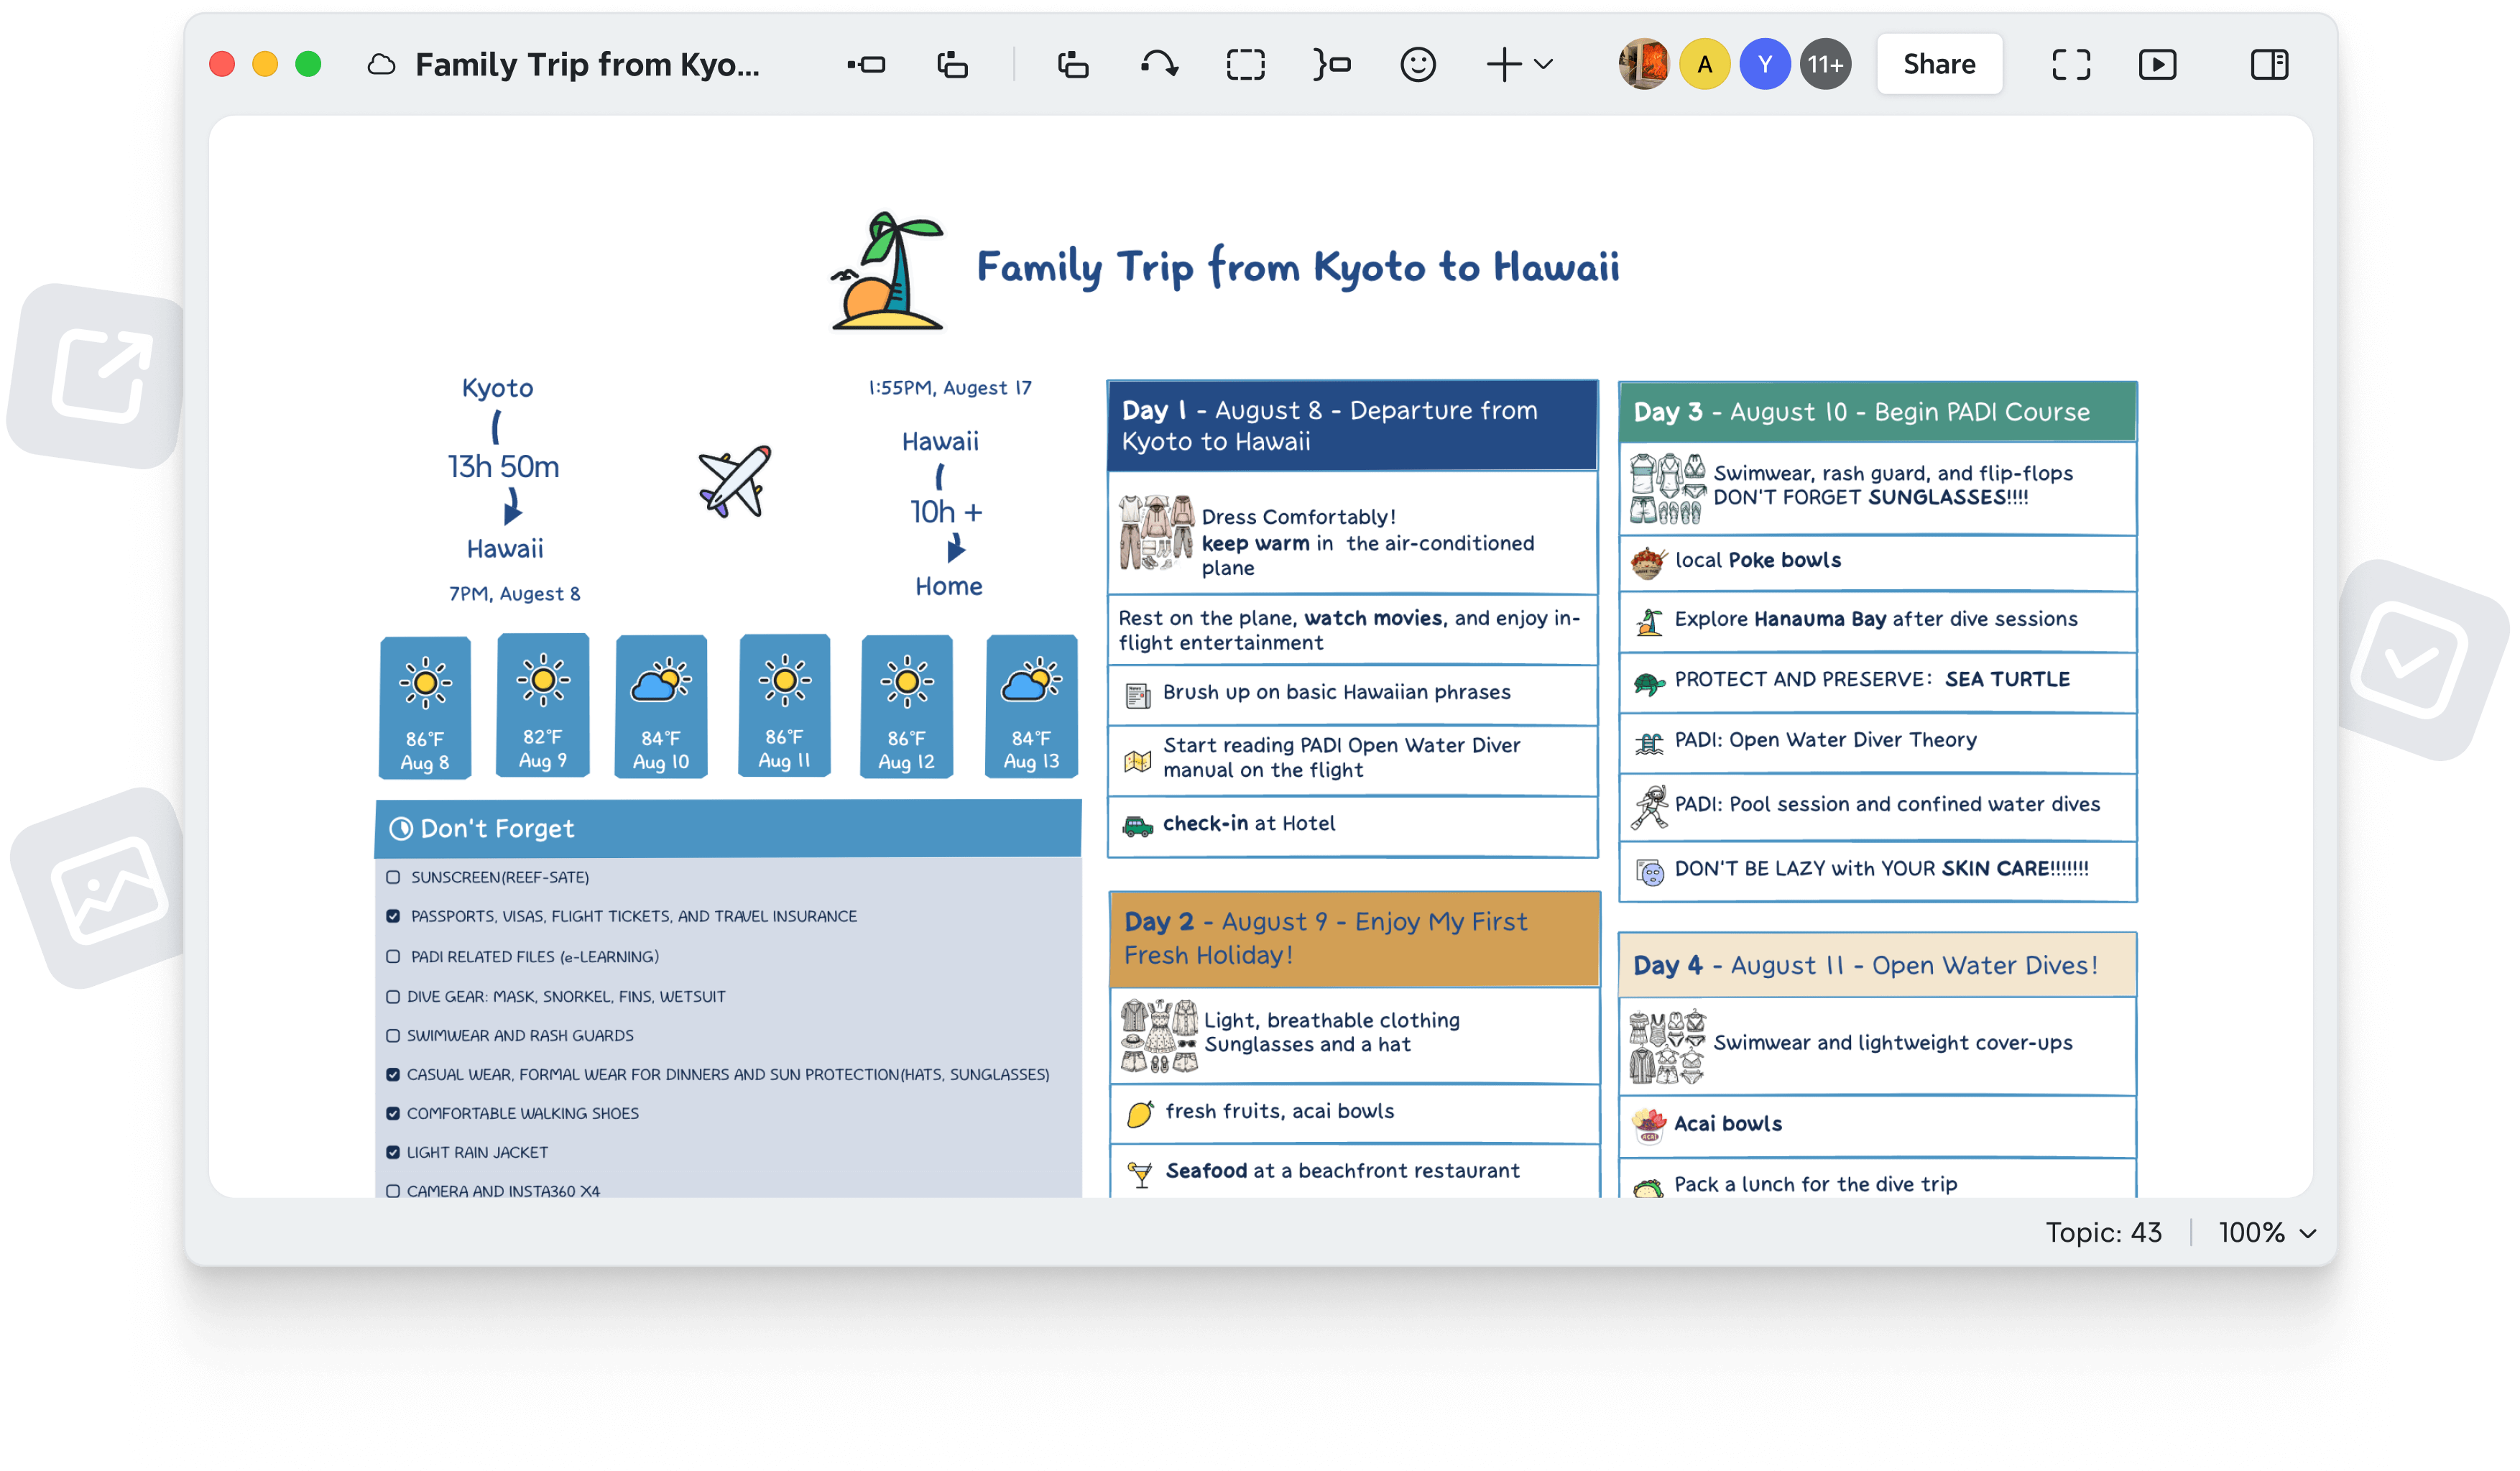Add a subtopic to the map
Viewport: 2520px width, 1471px height.
tap(951, 64)
